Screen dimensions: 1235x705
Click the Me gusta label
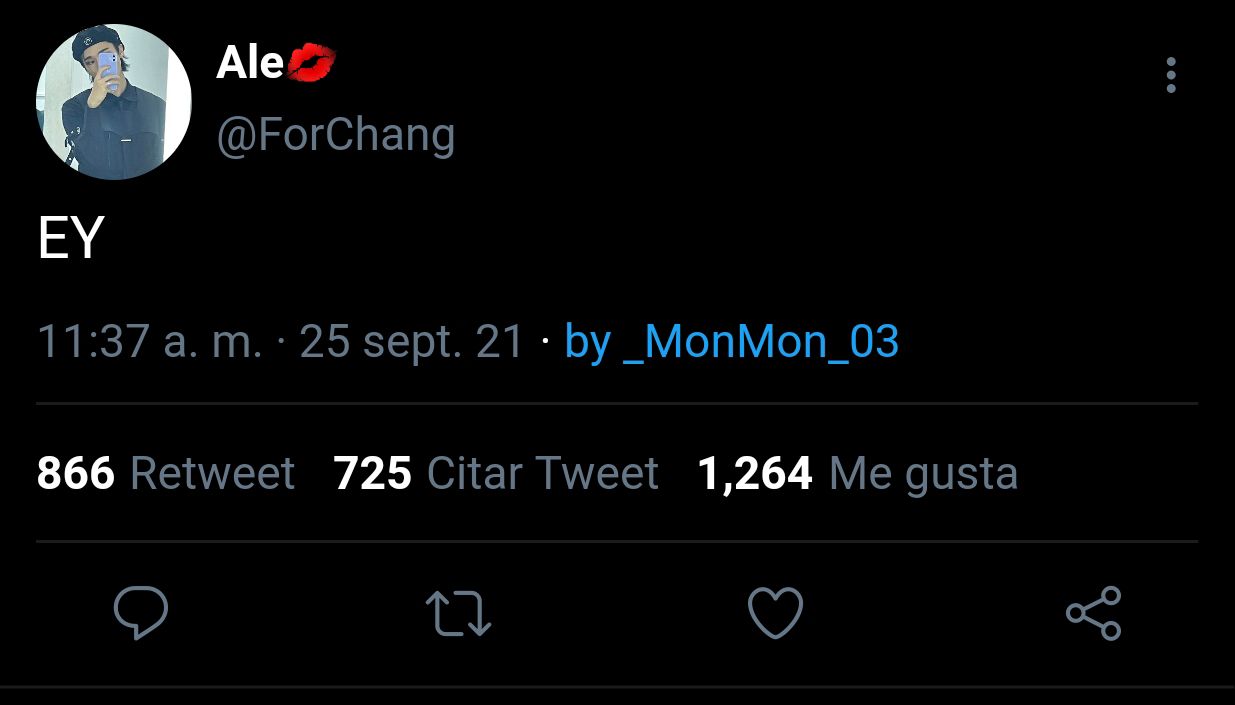click(924, 475)
